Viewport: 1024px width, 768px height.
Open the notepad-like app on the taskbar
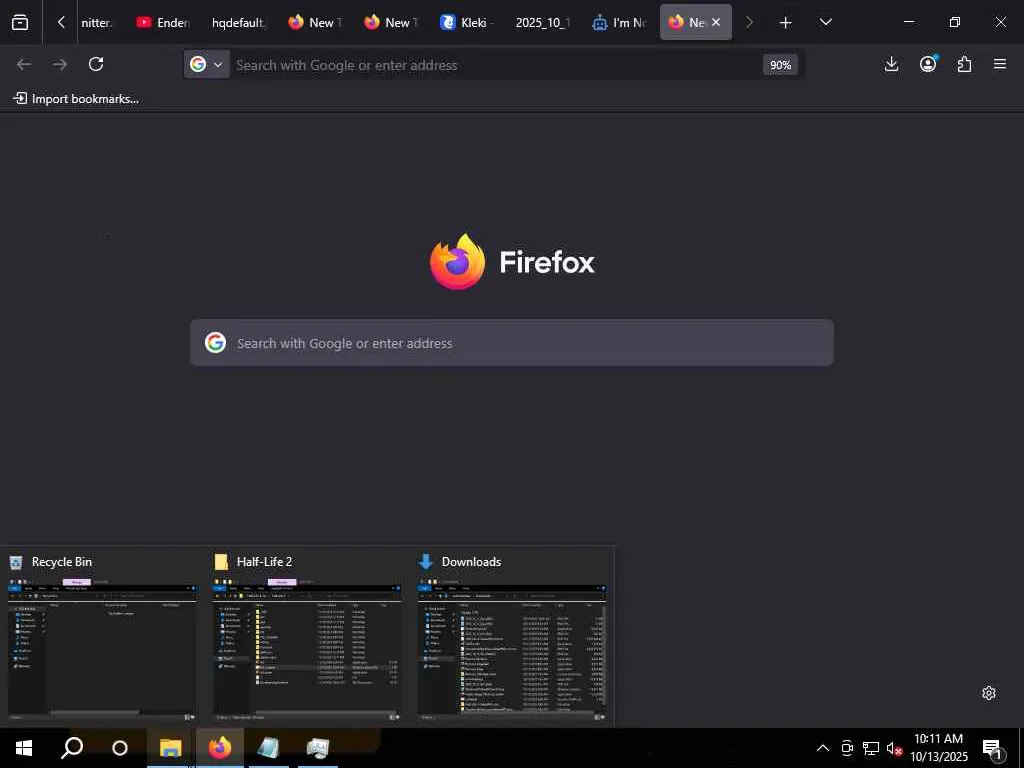[x=268, y=748]
